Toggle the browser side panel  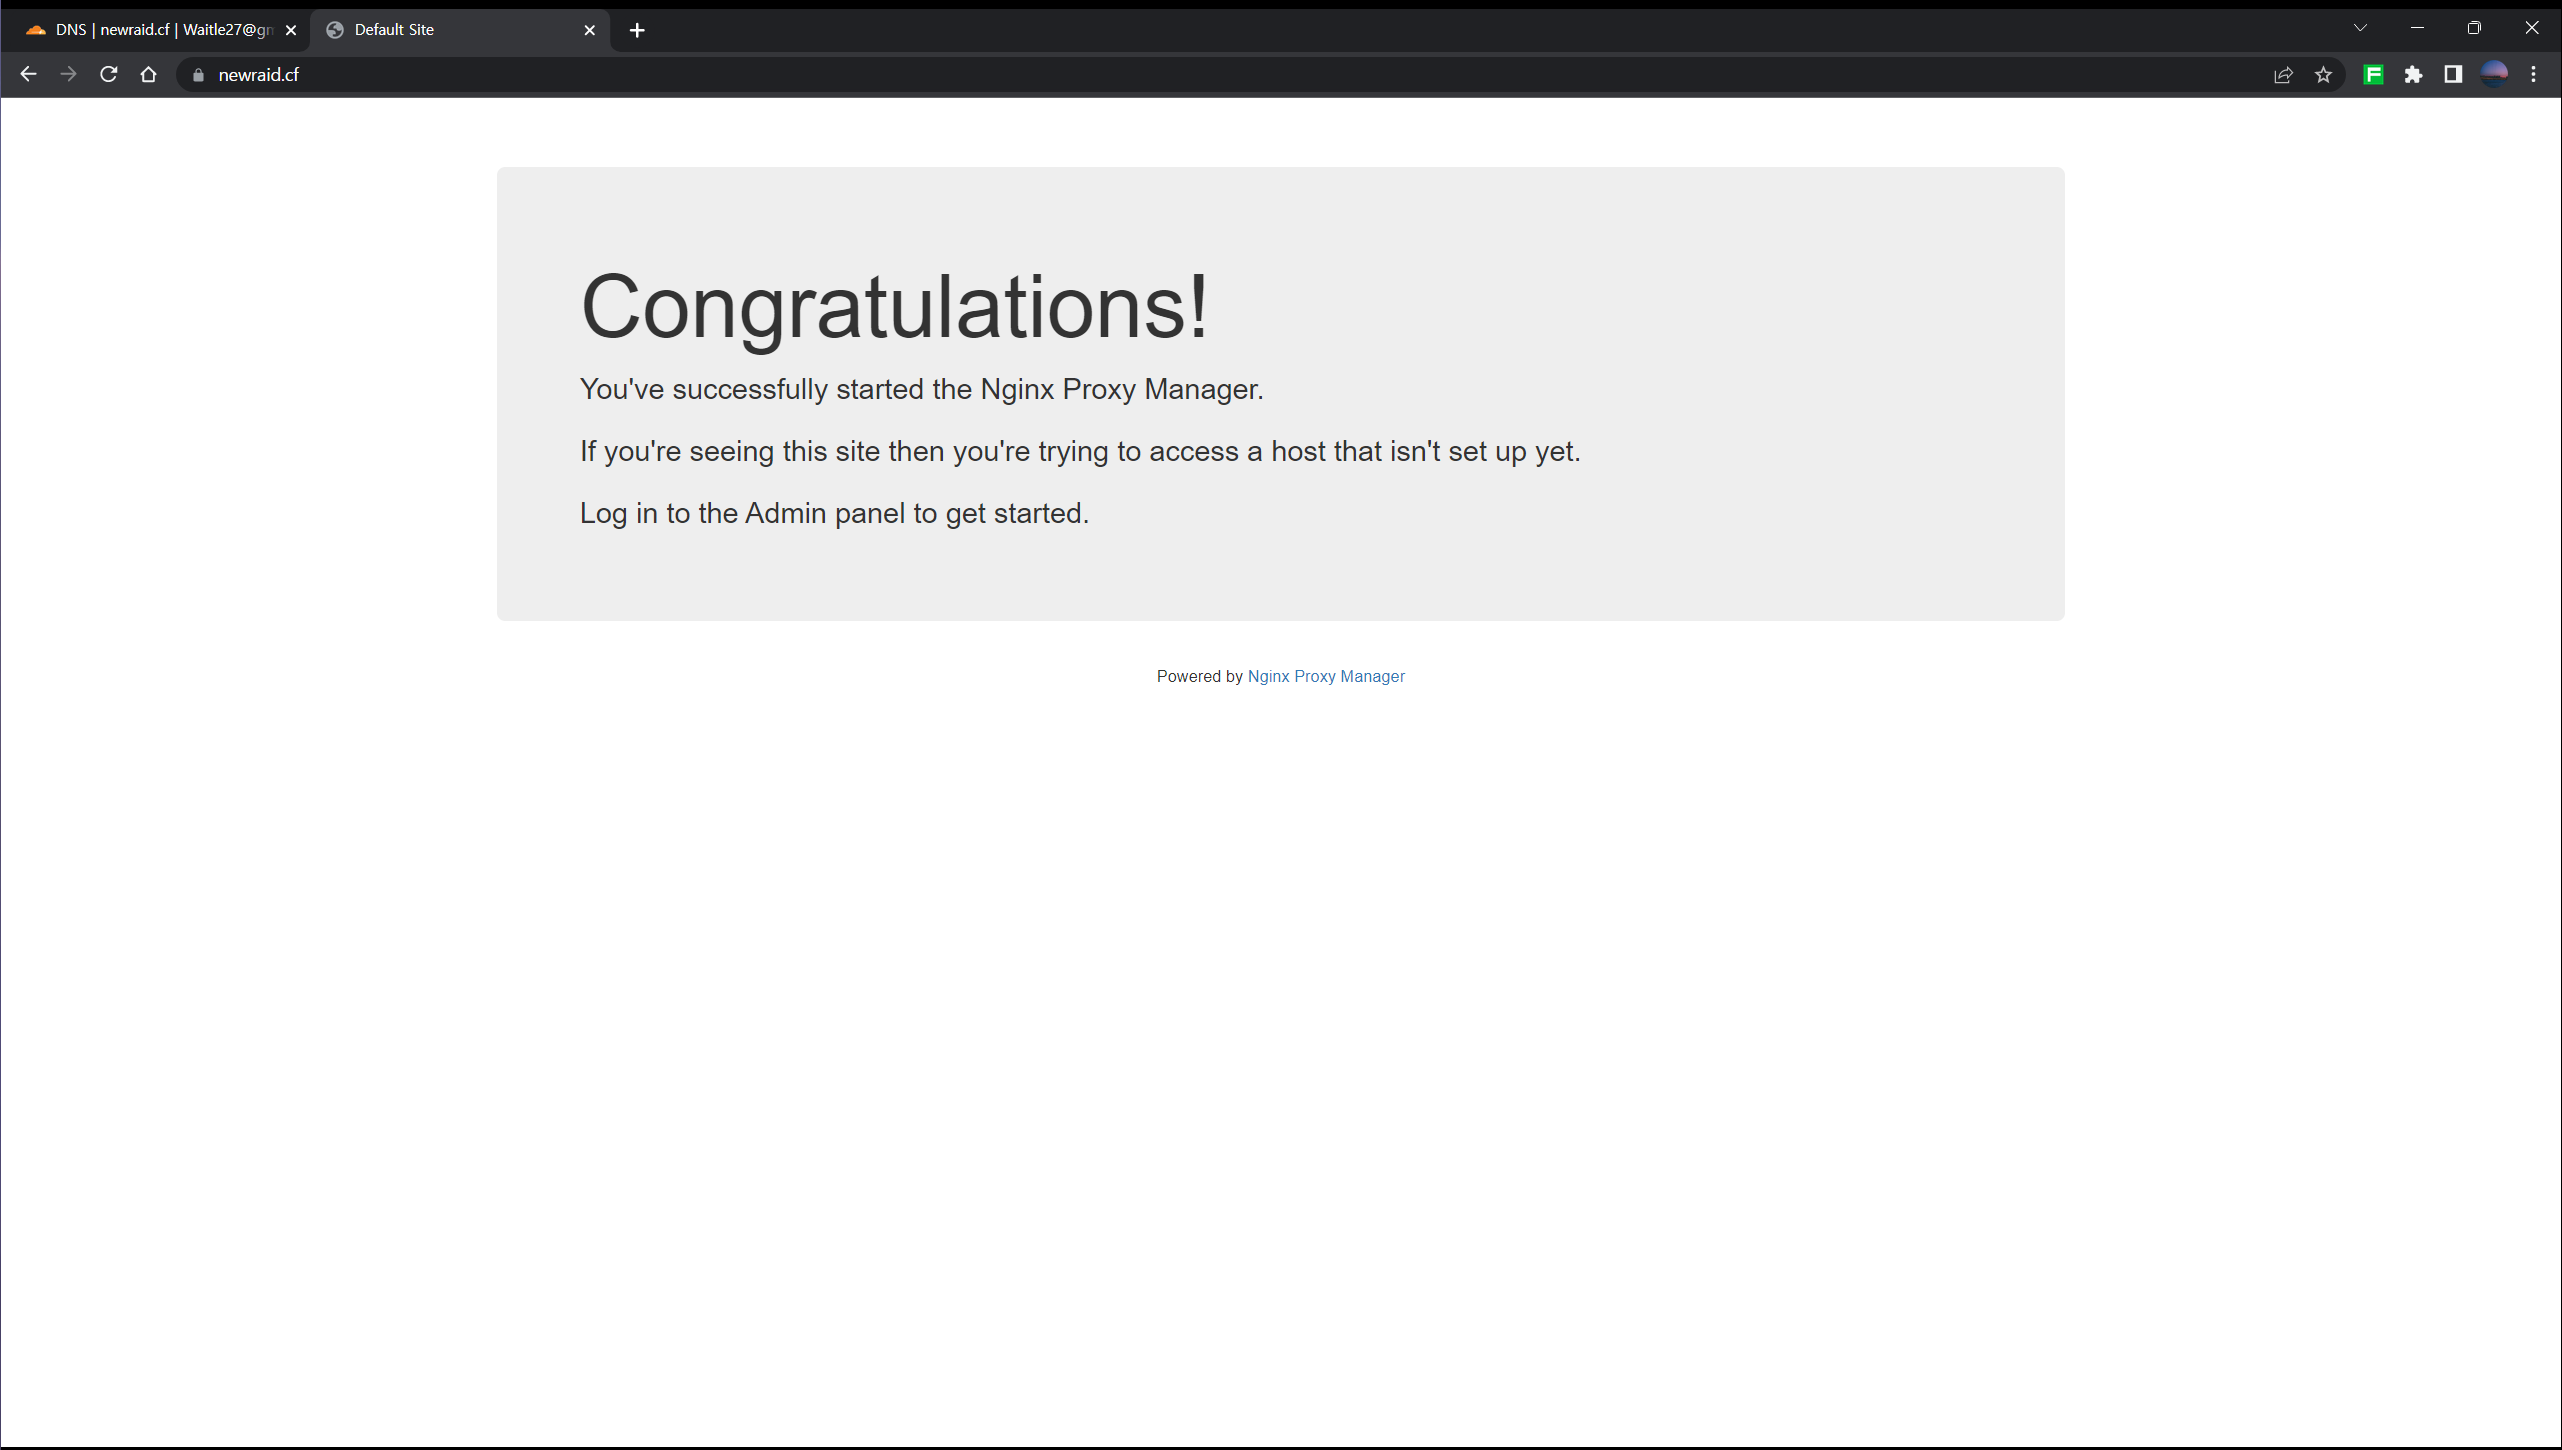coord(2453,75)
